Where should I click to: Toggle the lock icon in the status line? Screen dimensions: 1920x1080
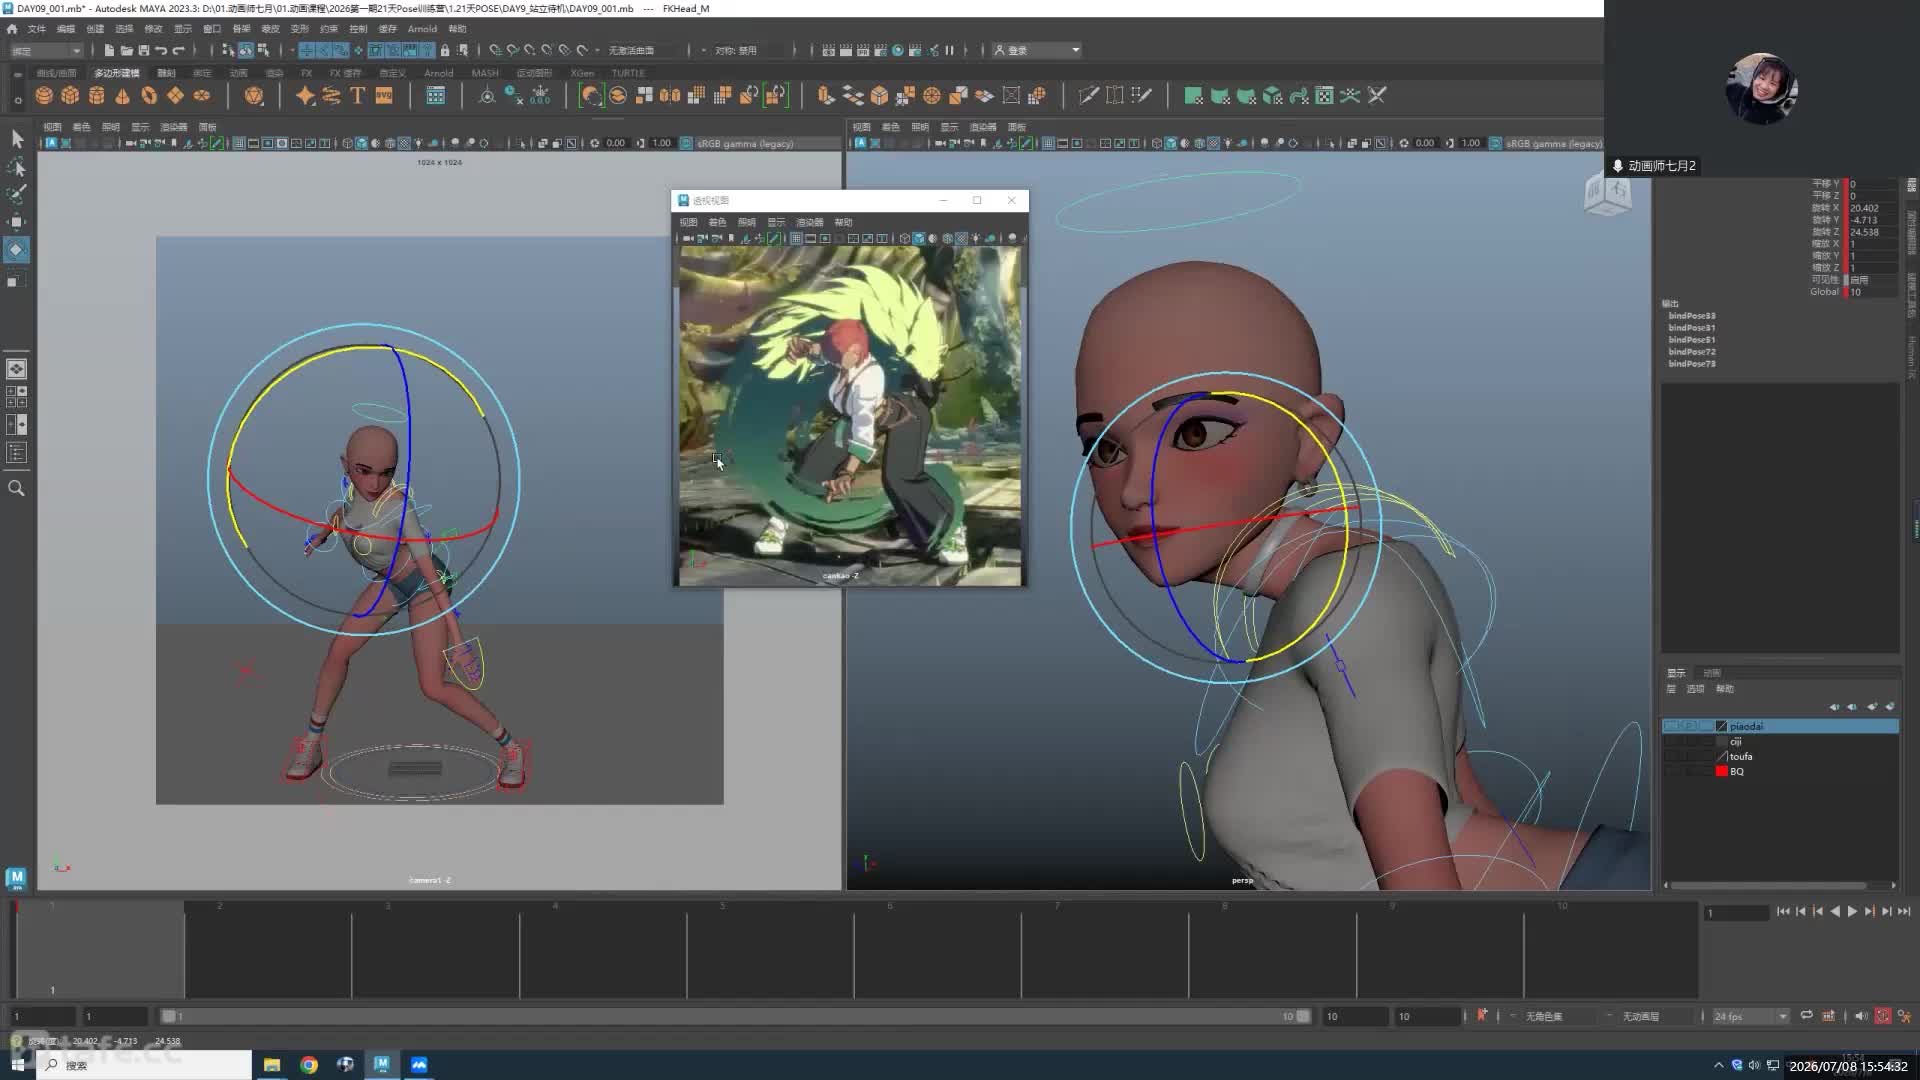(x=445, y=50)
